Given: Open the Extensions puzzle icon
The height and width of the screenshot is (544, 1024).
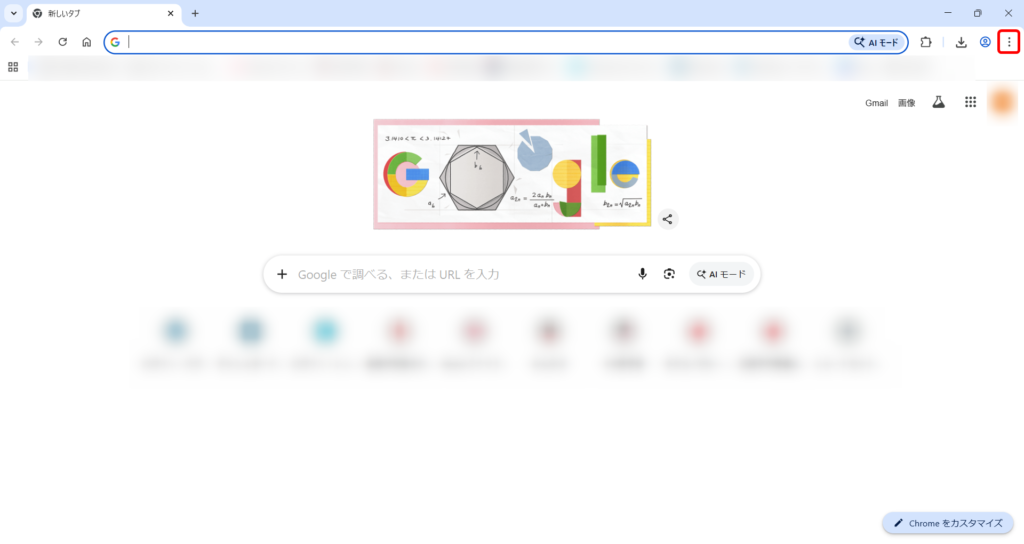Looking at the screenshot, I should click(x=926, y=42).
